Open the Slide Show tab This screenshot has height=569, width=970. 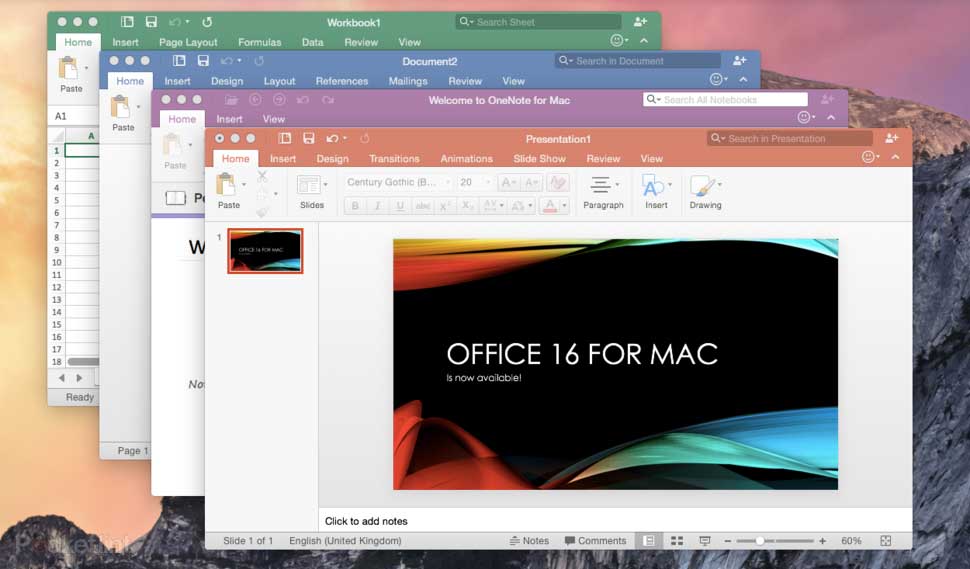click(539, 159)
